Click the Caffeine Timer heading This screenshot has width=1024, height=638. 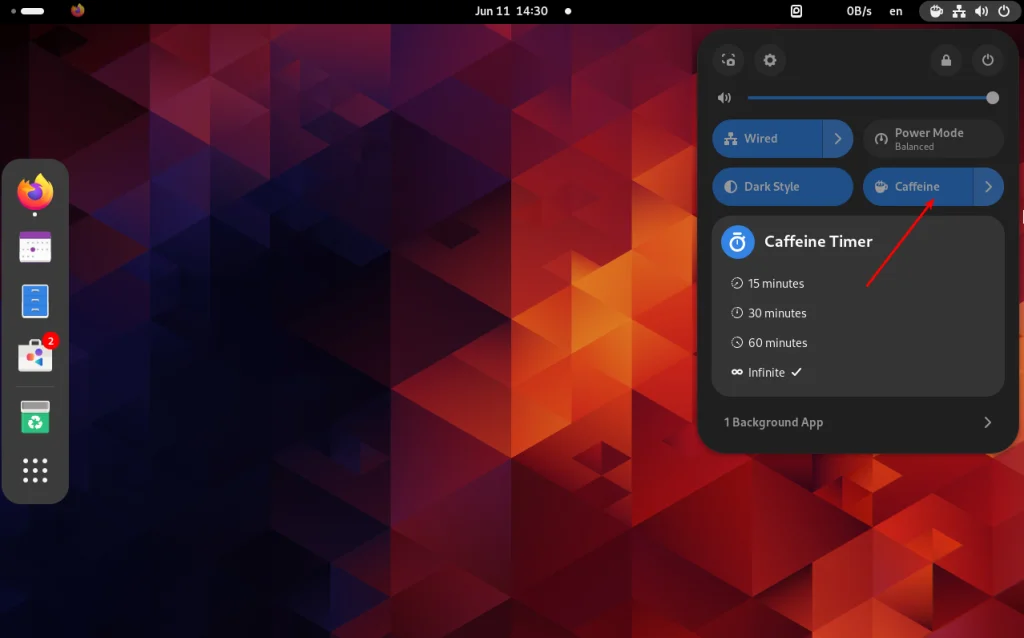pos(818,242)
